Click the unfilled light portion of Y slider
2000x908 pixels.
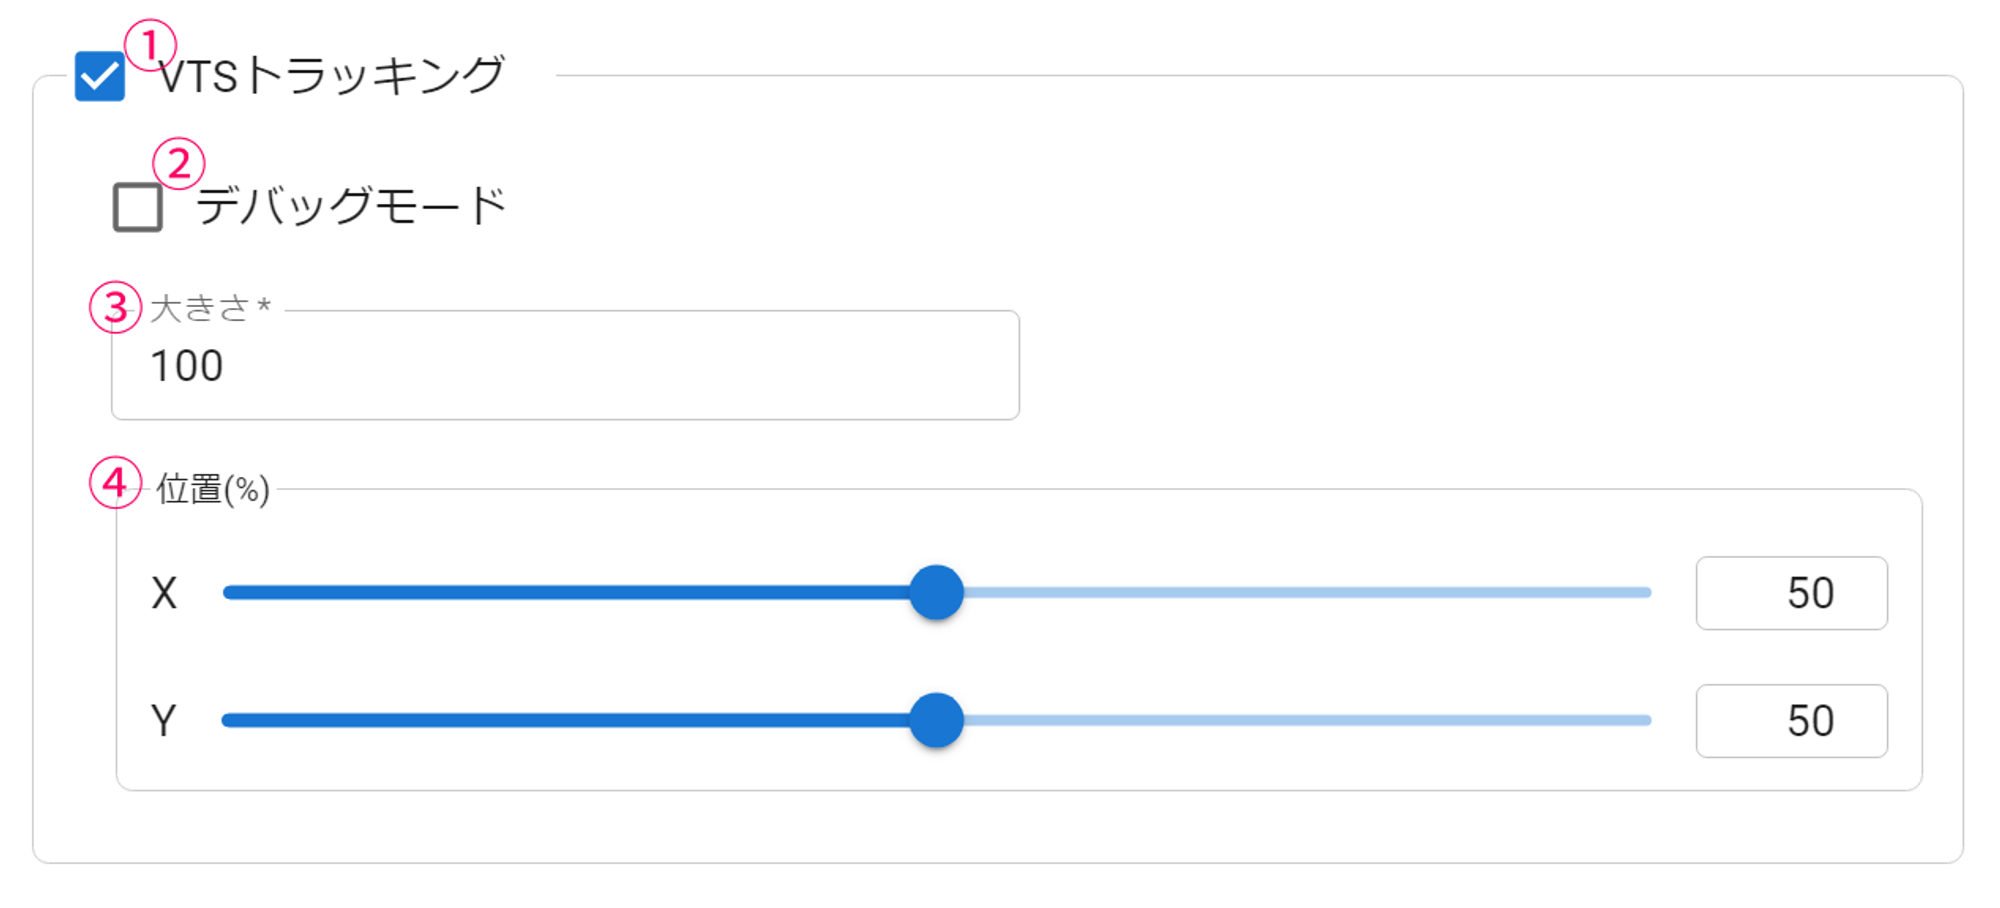1300,721
